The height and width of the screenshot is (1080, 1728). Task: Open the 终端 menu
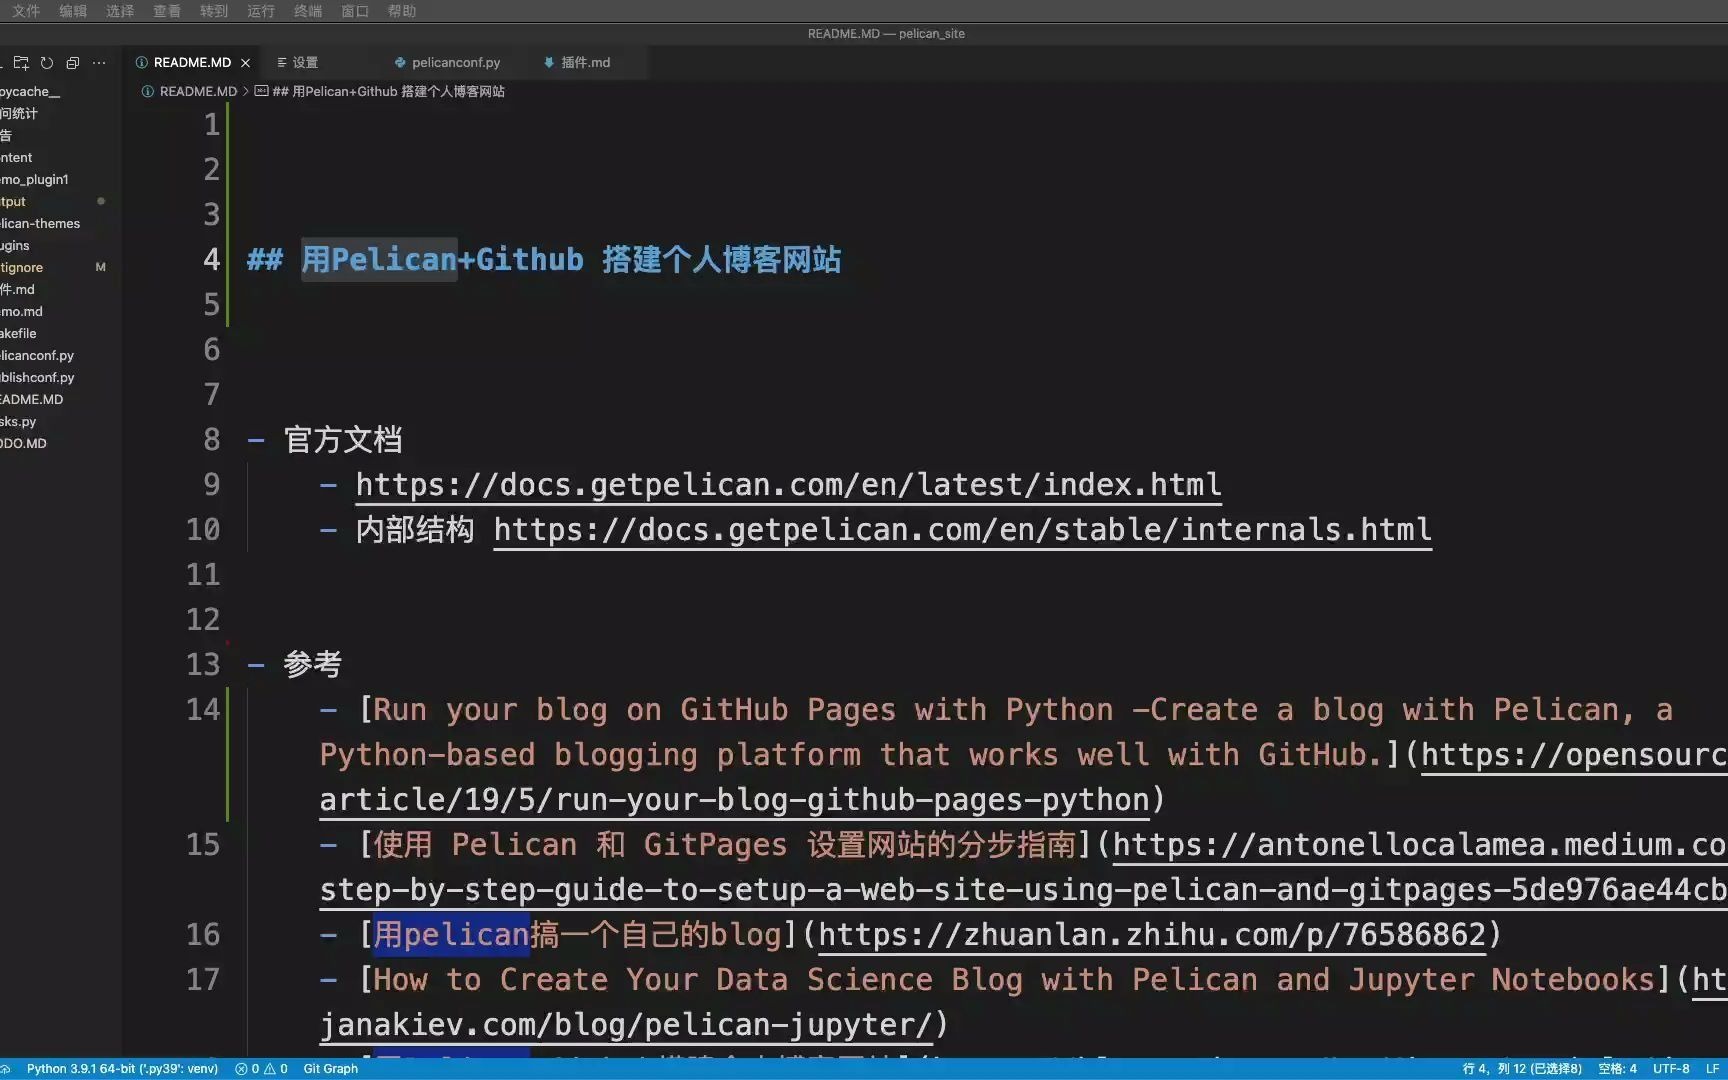[x=308, y=11]
